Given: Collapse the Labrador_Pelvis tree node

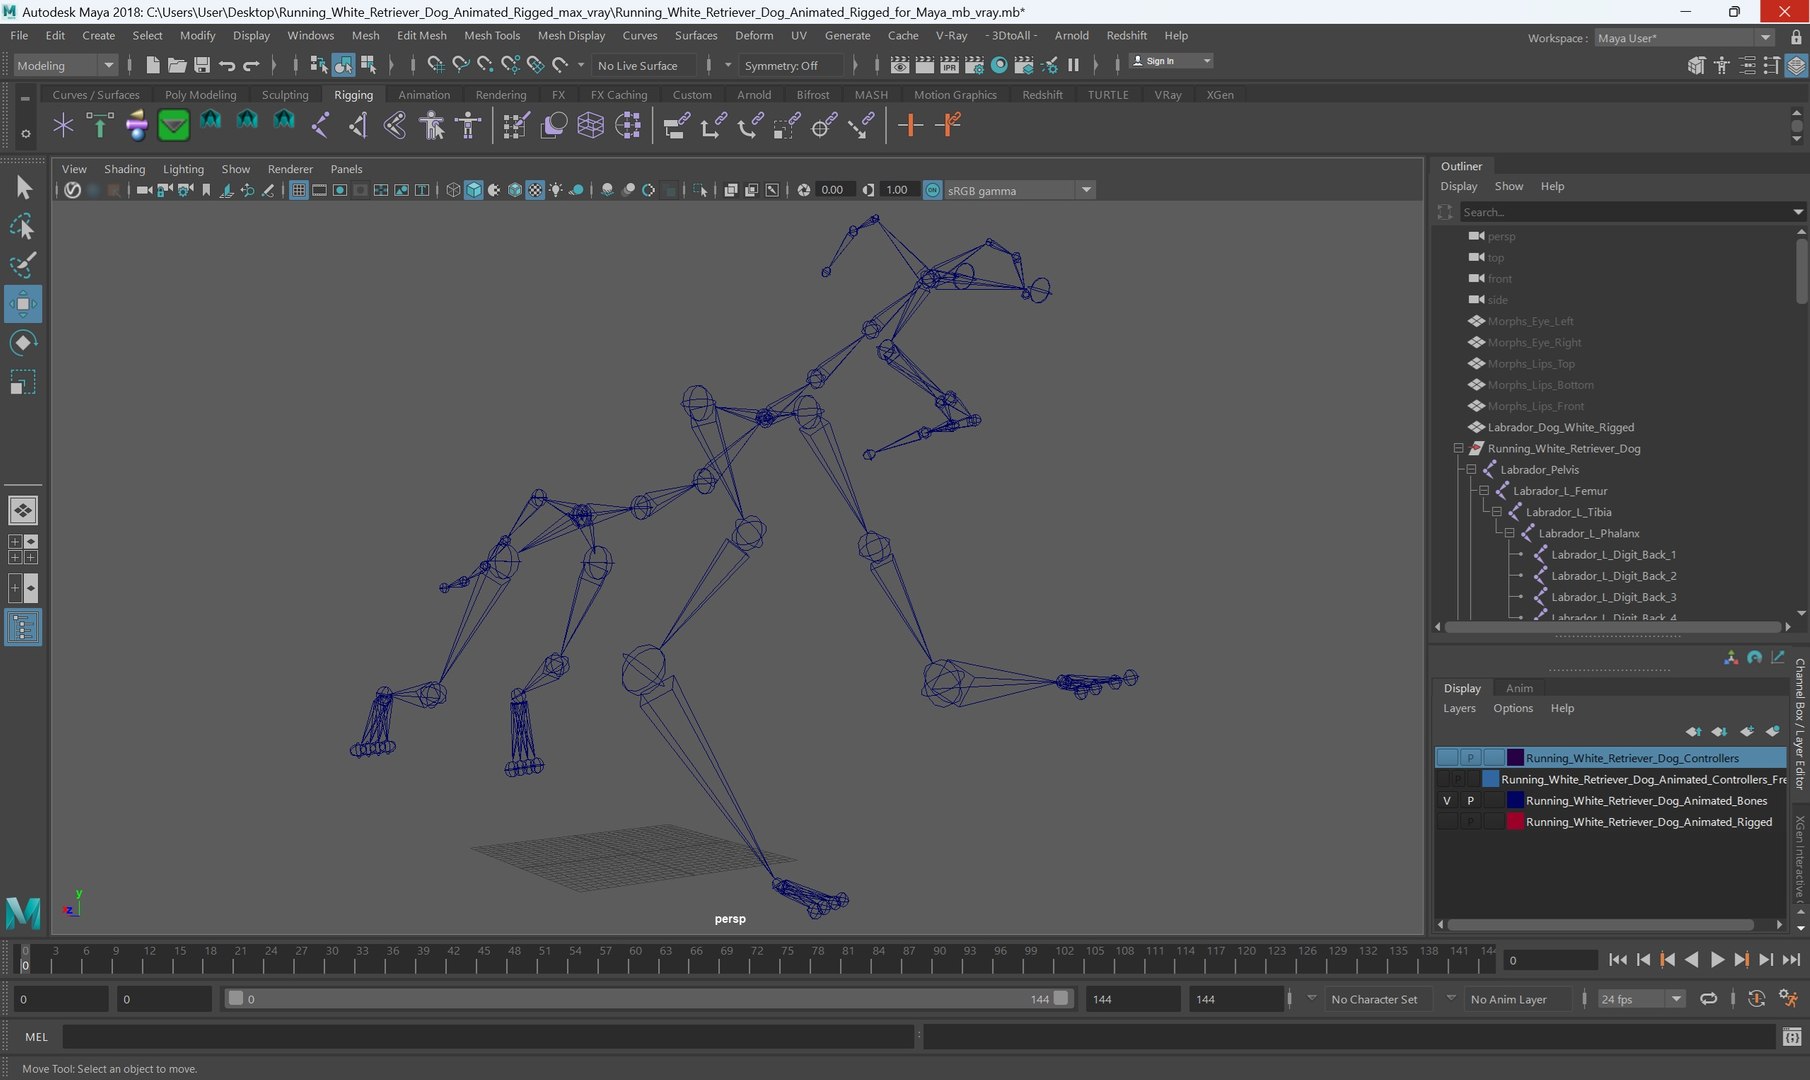Looking at the screenshot, I should tap(1471, 469).
